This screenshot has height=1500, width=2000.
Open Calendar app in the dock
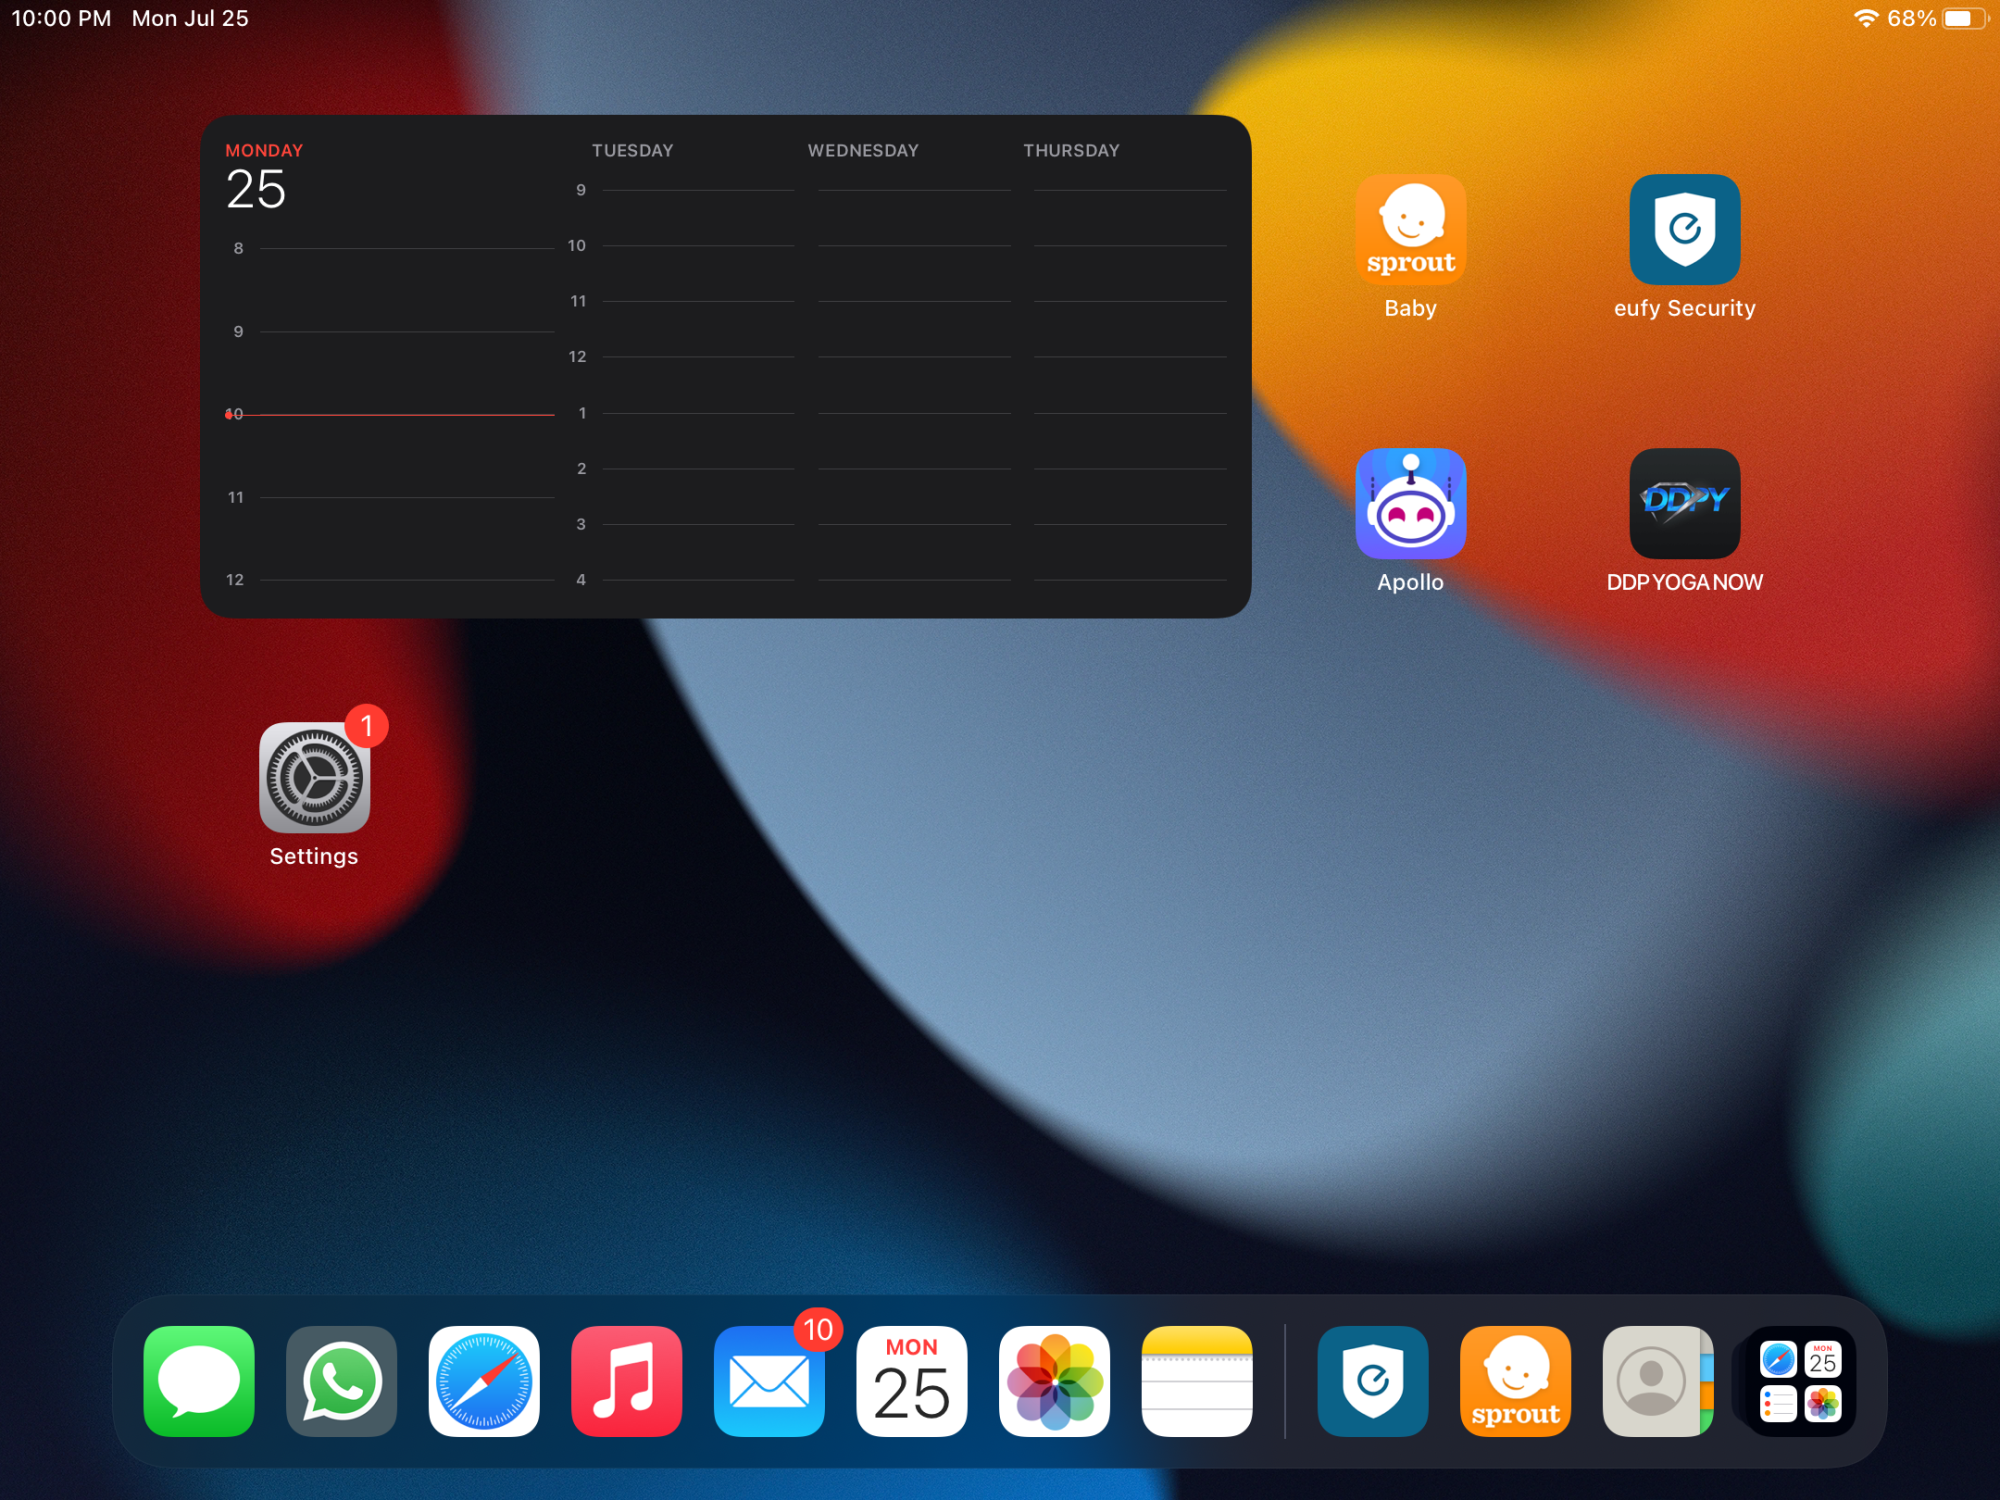912,1381
